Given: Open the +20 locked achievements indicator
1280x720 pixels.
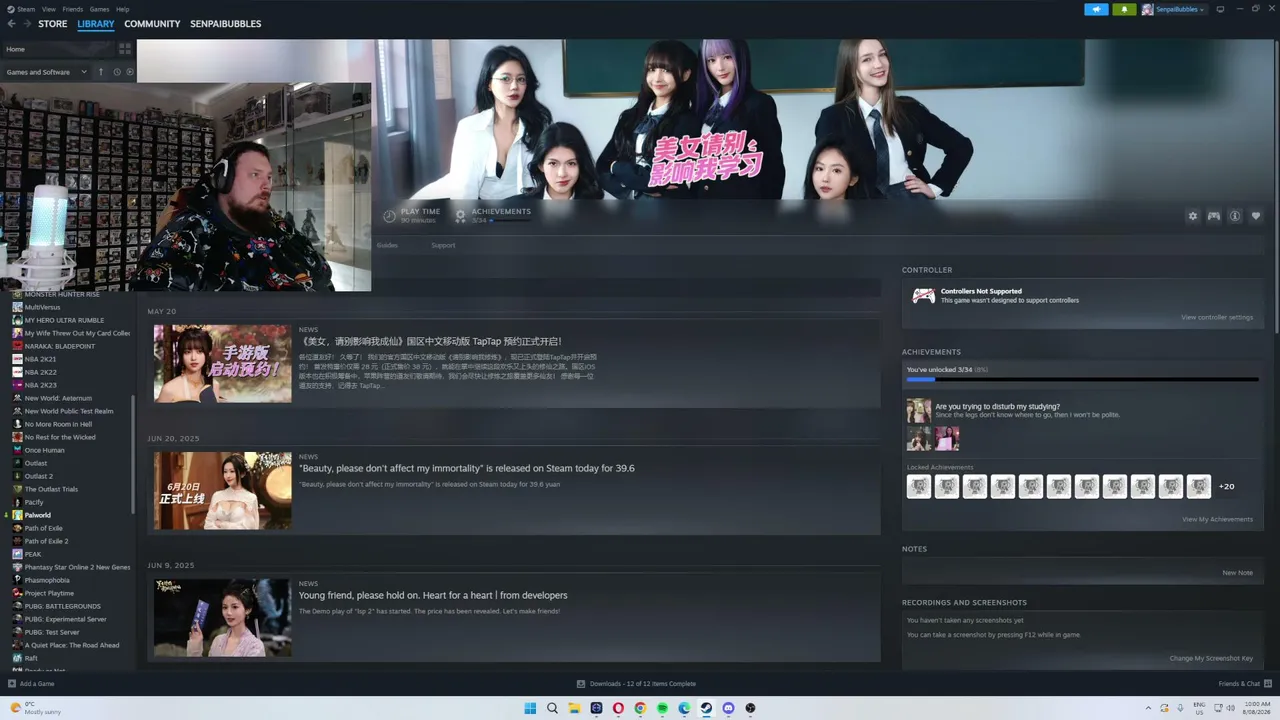Looking at the screenshot, I should pos(1226,486).
